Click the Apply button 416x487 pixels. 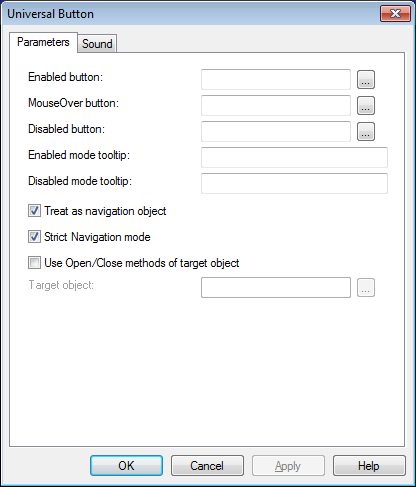[288, 466]
